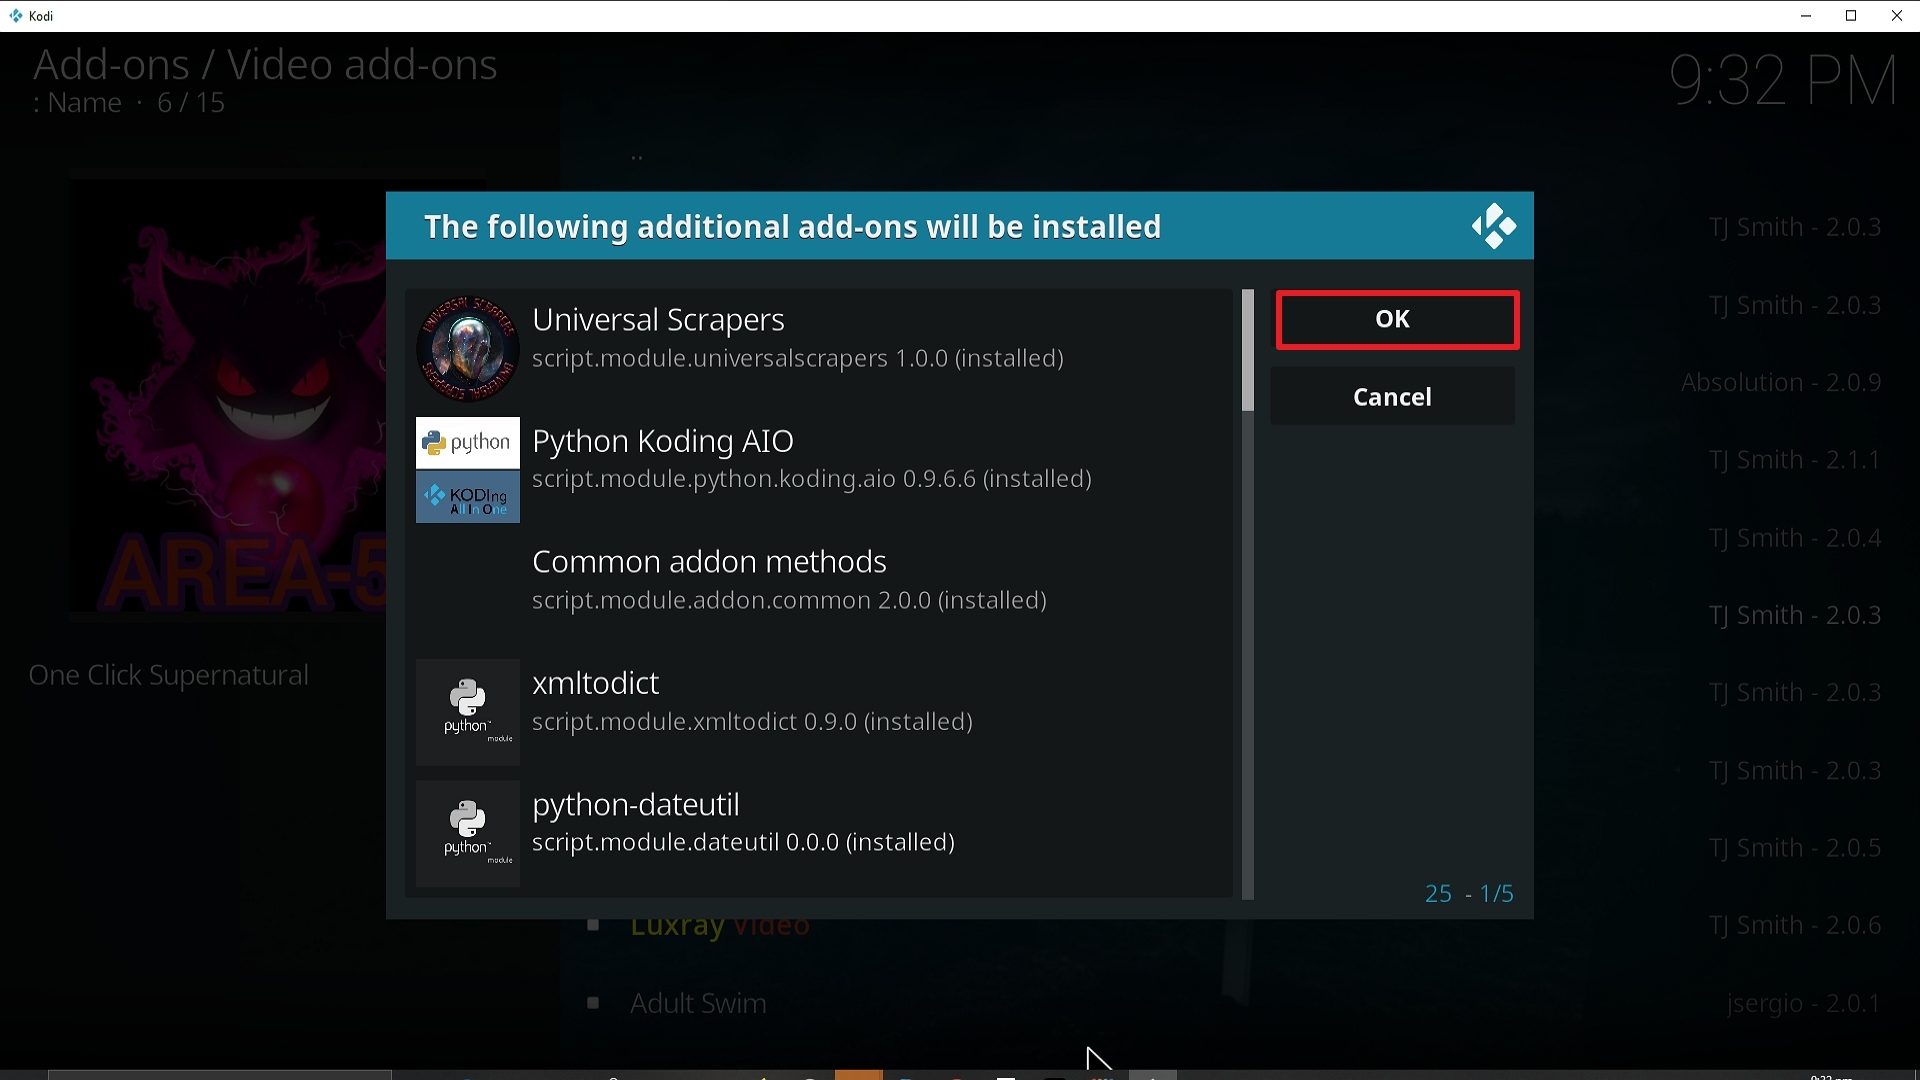This screenshot has height=1080, width=1920.
Task: Click the TJ Smith - 2.0.6 version label
Action: click(1795, 926)
